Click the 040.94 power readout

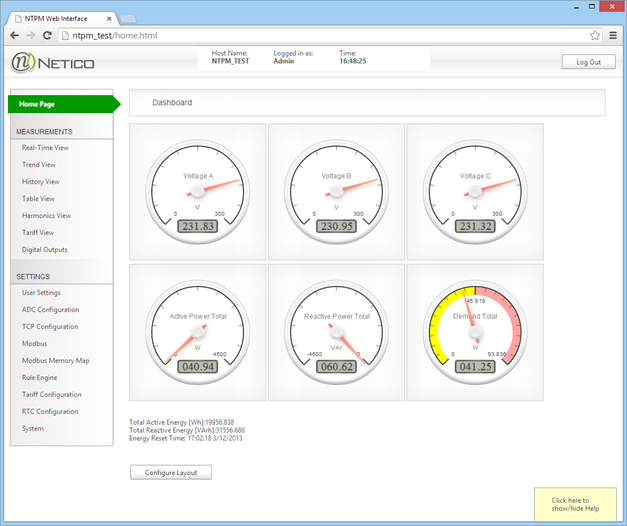(x=198, y=367)
